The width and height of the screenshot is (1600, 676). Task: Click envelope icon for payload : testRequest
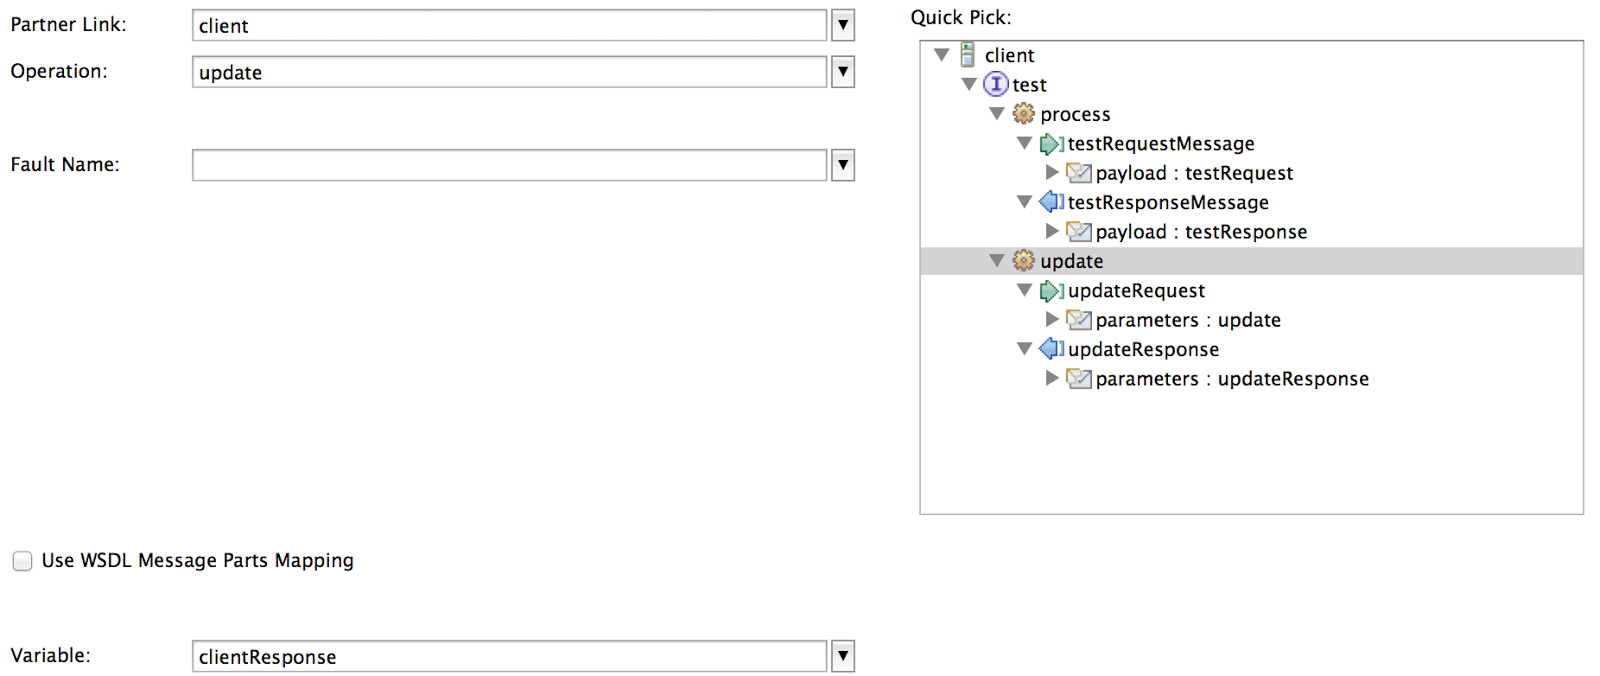pyautogui.click(x=1079, y=173)
